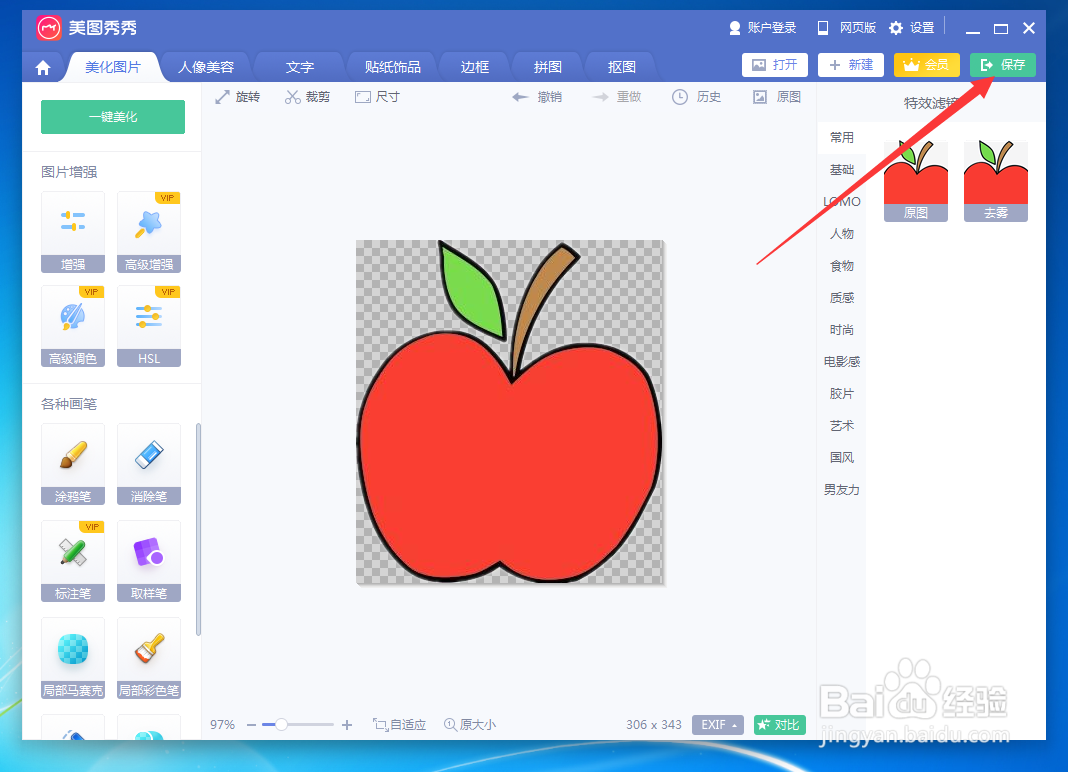This screenshot has height=772, width=1068.
Task: Switch to the 贴纸饰品 stickers tab
Action: tap(390, 66)
